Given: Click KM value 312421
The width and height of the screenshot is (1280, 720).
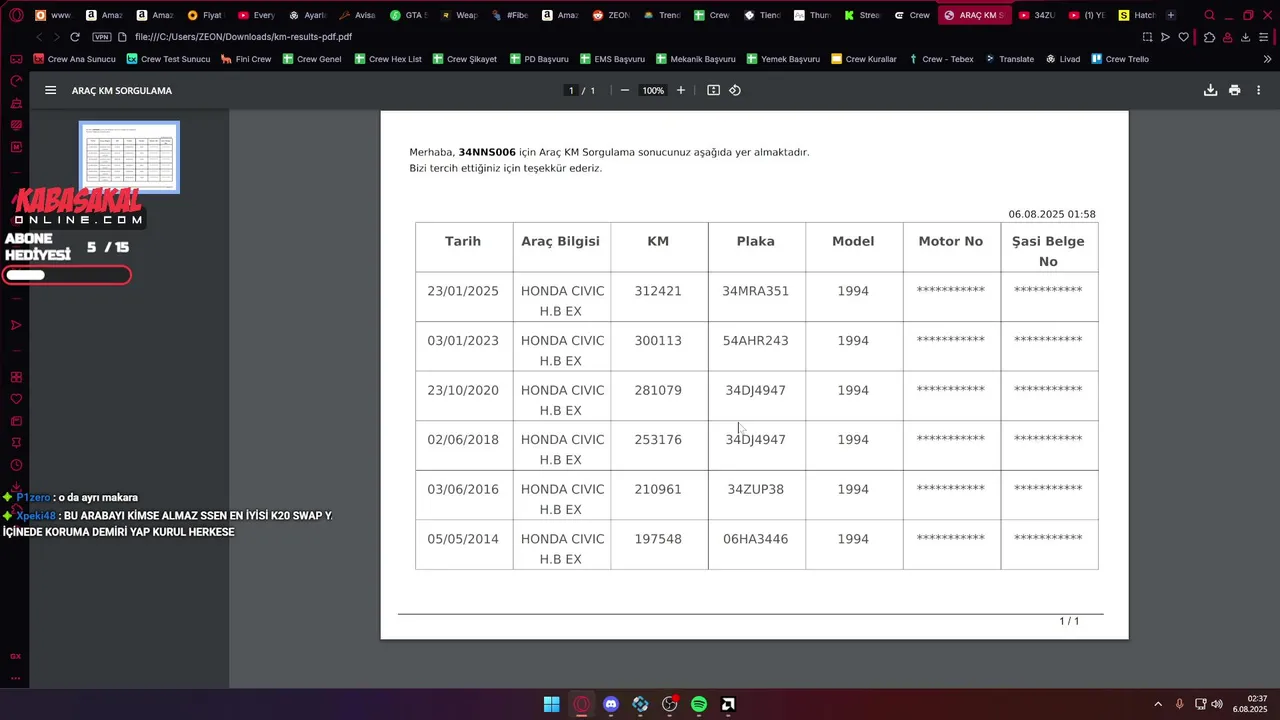Looking at the screenshot, I should click(x=658, y=291).
